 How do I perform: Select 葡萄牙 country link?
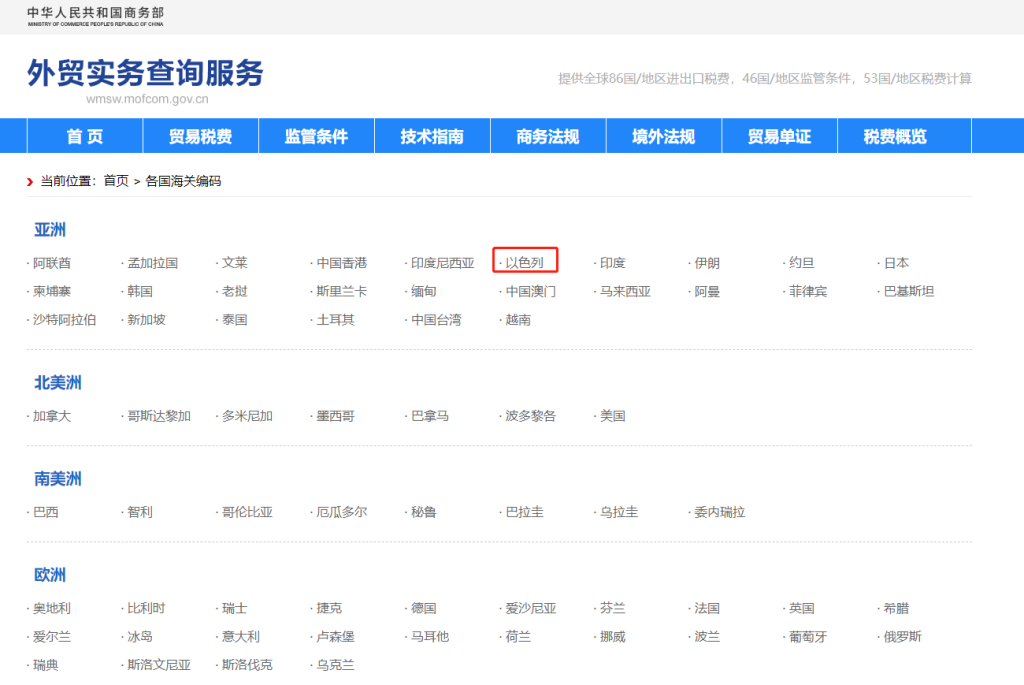(x=808, y=636)
